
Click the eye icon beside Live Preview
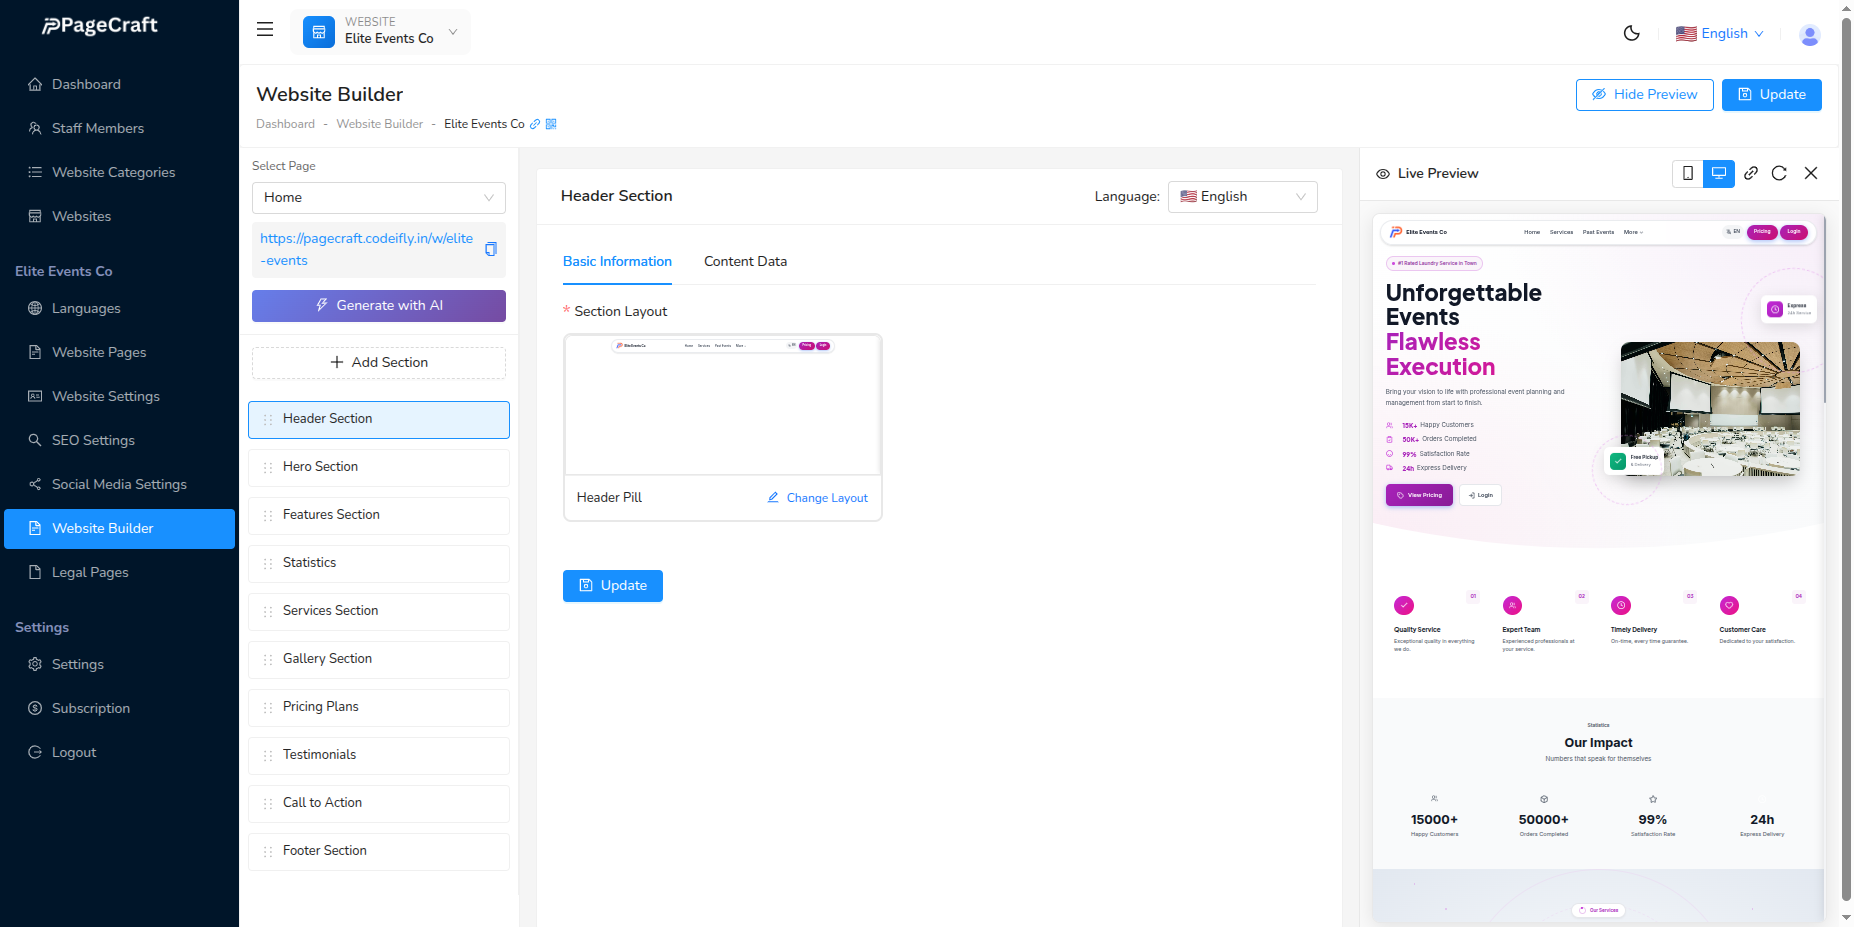pos(1382,173)
